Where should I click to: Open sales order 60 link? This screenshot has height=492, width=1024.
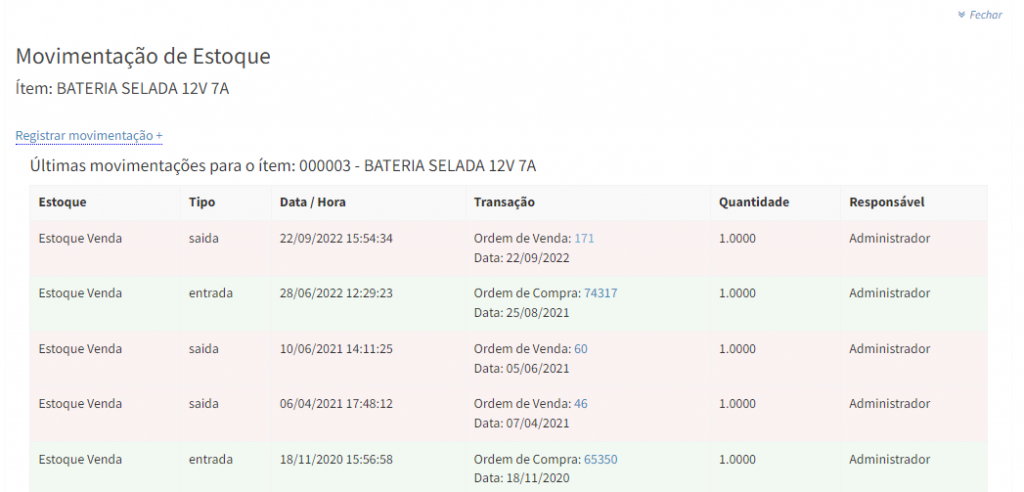pos(580,349)
